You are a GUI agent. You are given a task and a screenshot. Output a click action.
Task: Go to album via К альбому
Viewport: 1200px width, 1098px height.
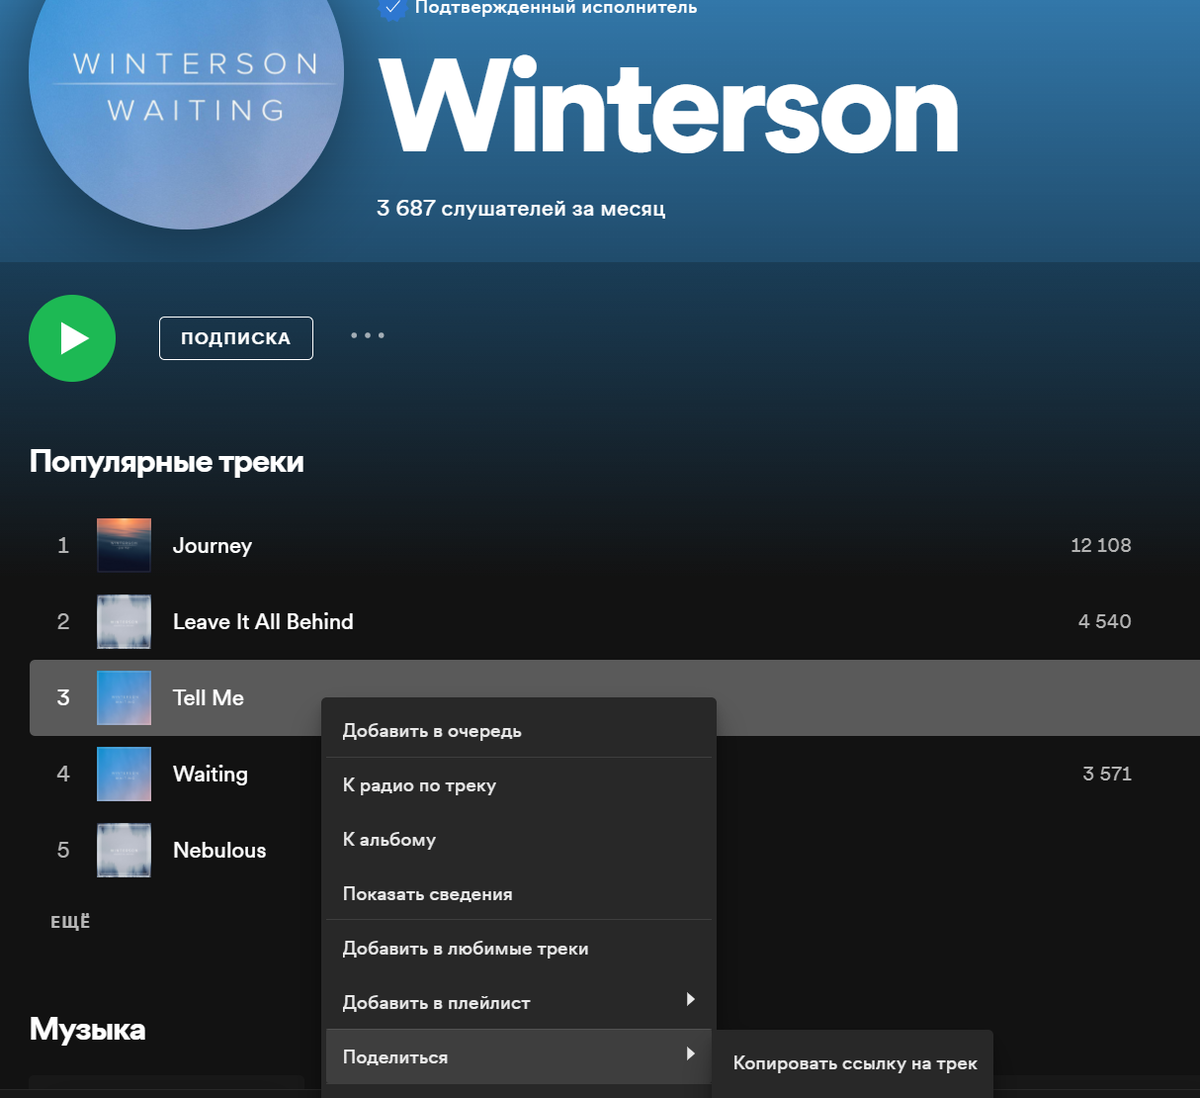tap(519, 839)
